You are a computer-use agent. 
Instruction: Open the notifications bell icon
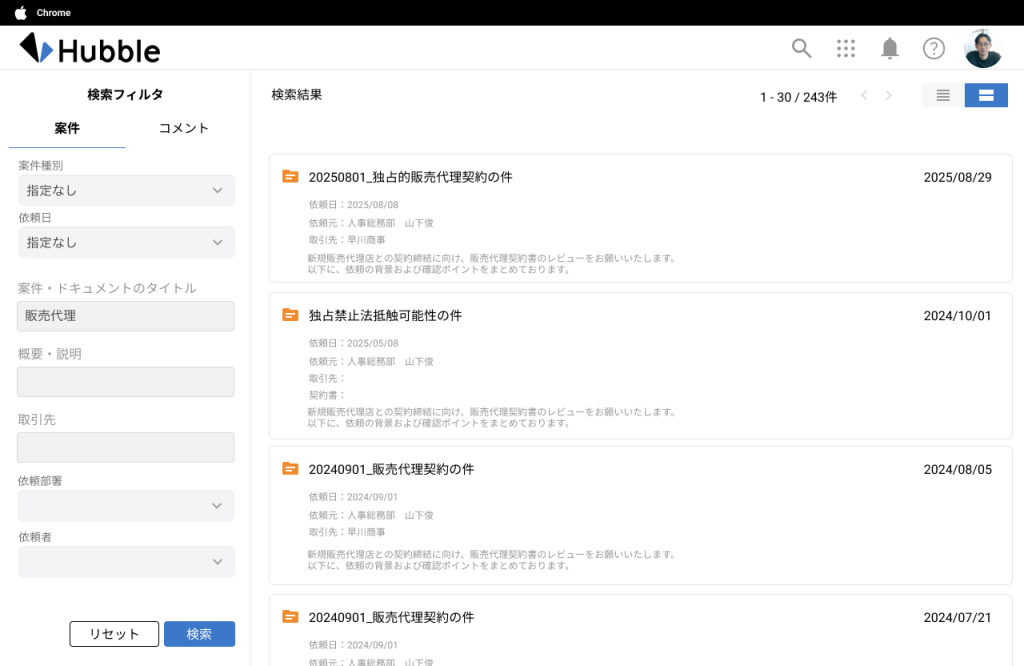(x=889, y=48)
